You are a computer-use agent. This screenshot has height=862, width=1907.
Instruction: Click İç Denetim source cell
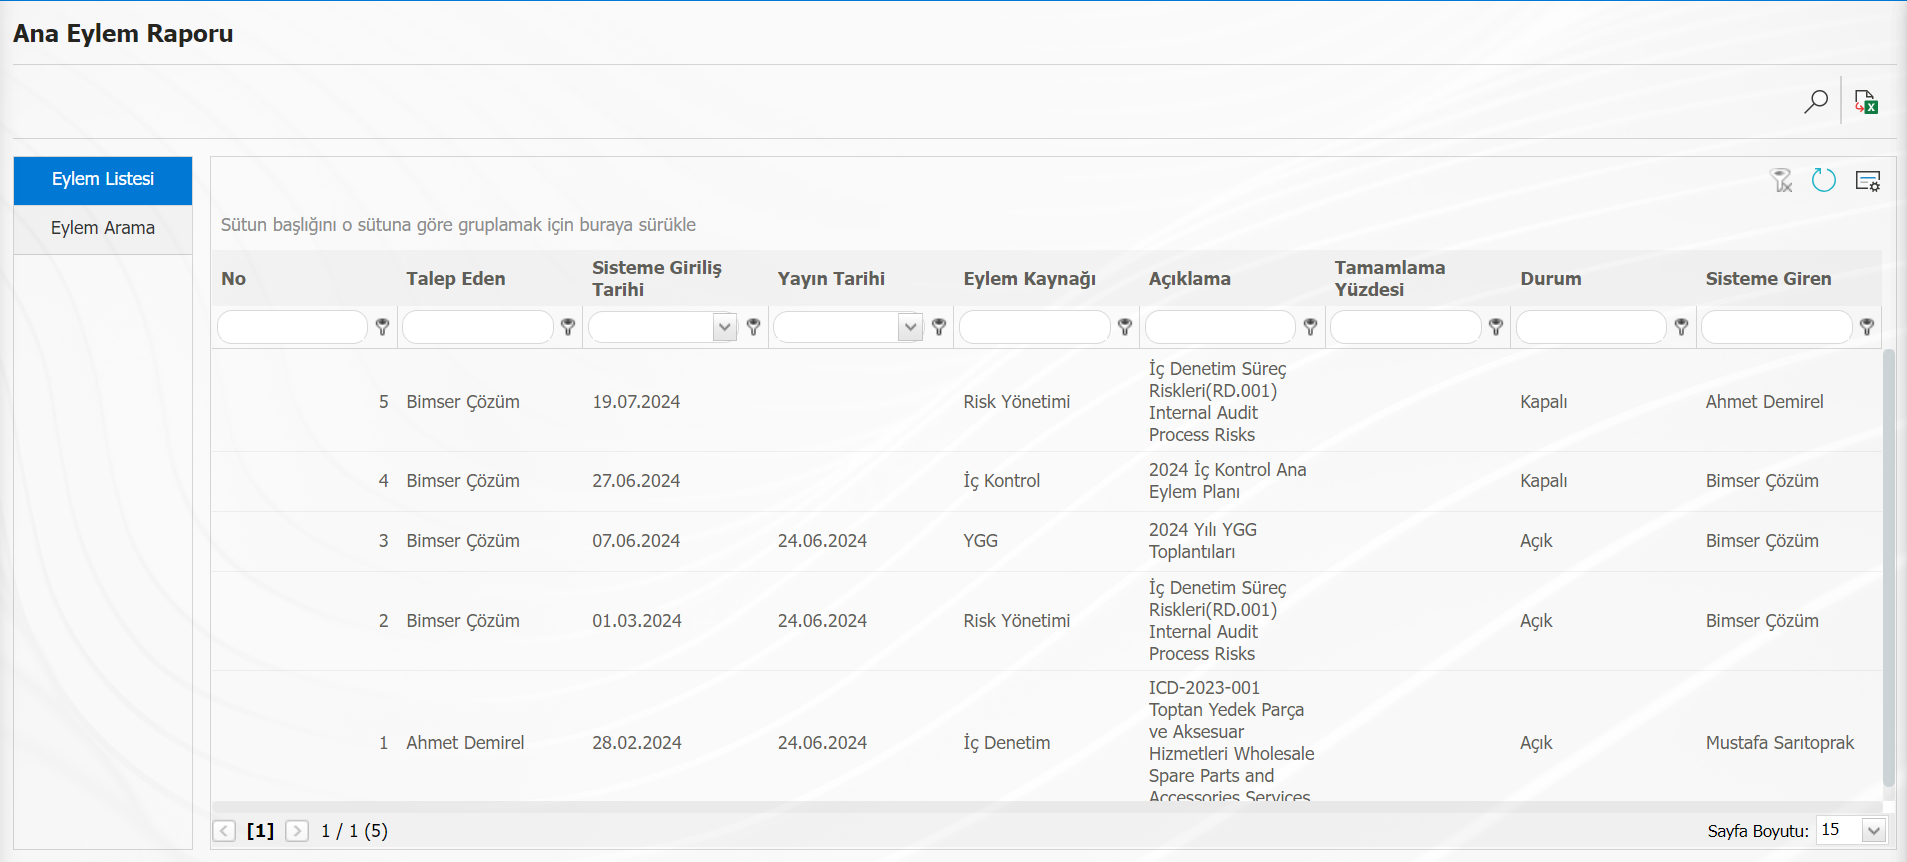tap(1007, 743)
